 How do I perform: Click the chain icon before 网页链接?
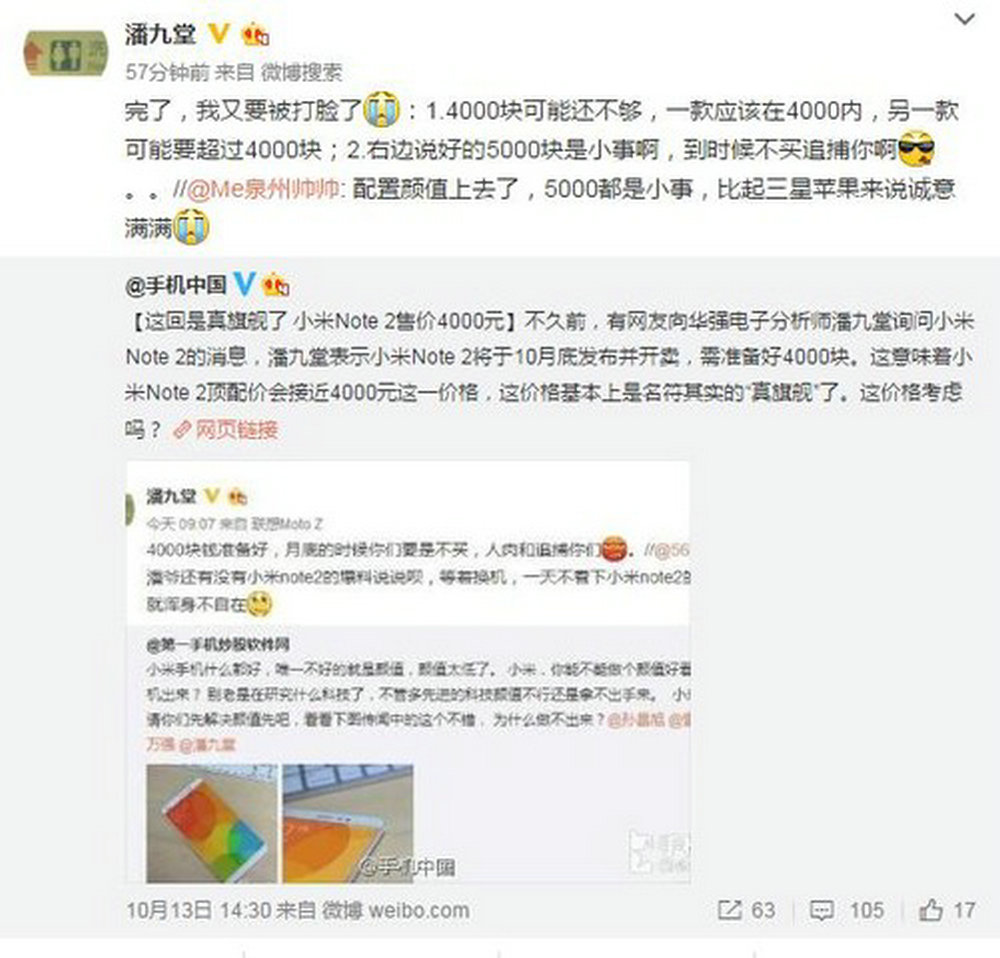coord(182,431)
